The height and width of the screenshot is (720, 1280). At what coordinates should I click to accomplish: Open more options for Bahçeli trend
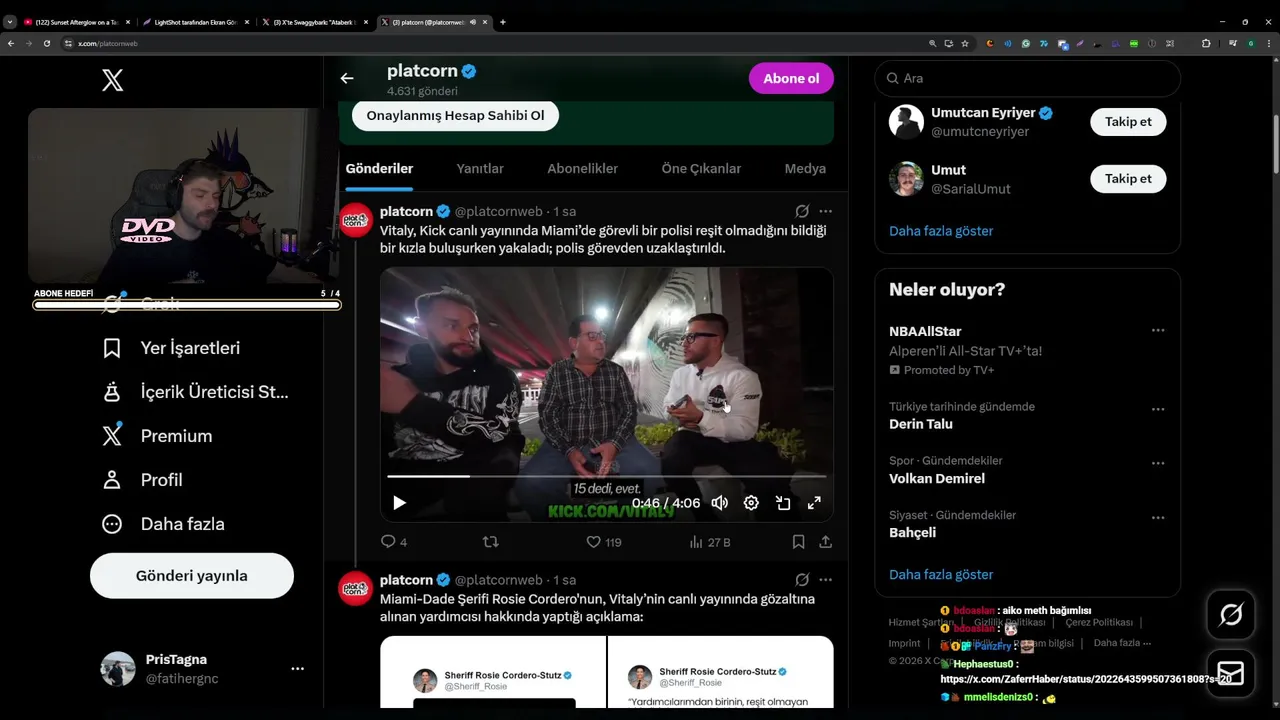click(x=1158, y=518)
